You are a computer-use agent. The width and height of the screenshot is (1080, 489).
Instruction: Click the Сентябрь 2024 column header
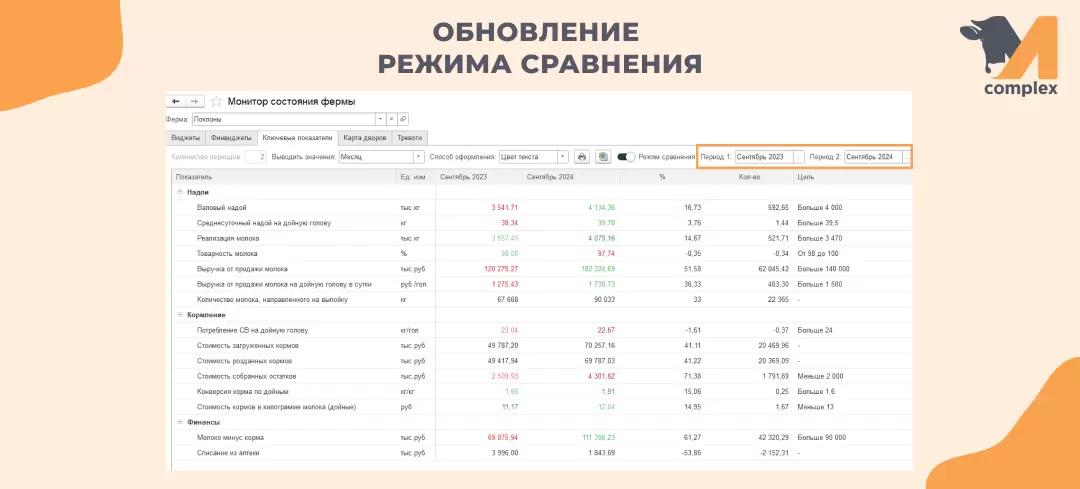pos(570,177)
